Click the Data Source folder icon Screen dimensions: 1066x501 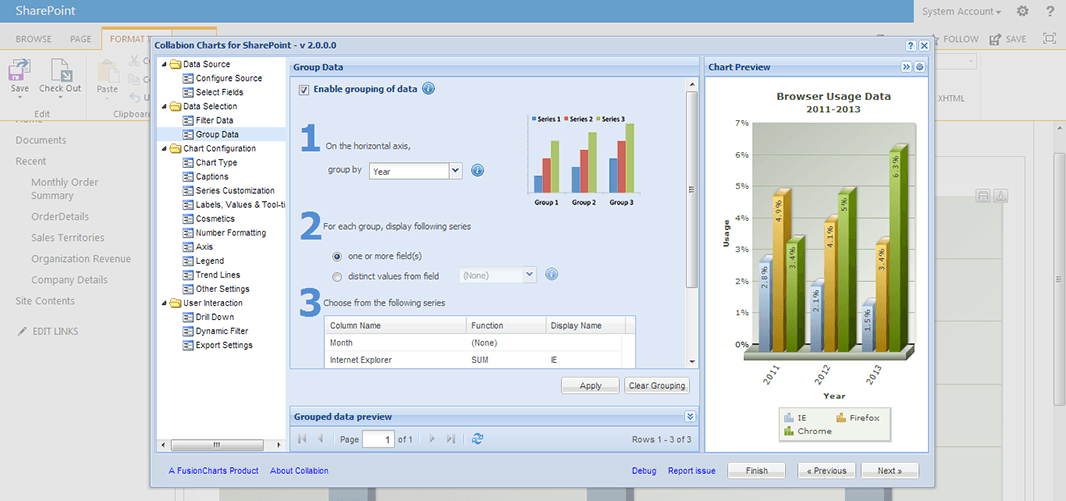[175, 64]
